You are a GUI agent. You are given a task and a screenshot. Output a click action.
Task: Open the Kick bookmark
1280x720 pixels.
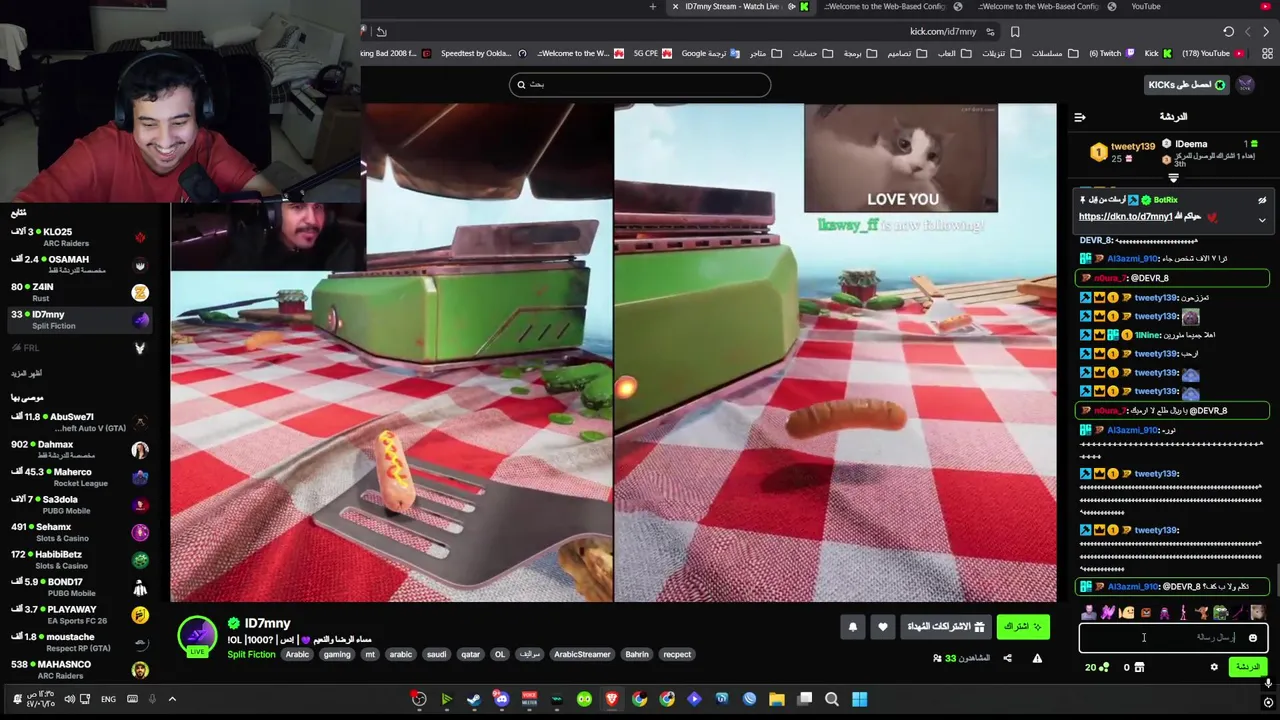[x=1157, y=53]
